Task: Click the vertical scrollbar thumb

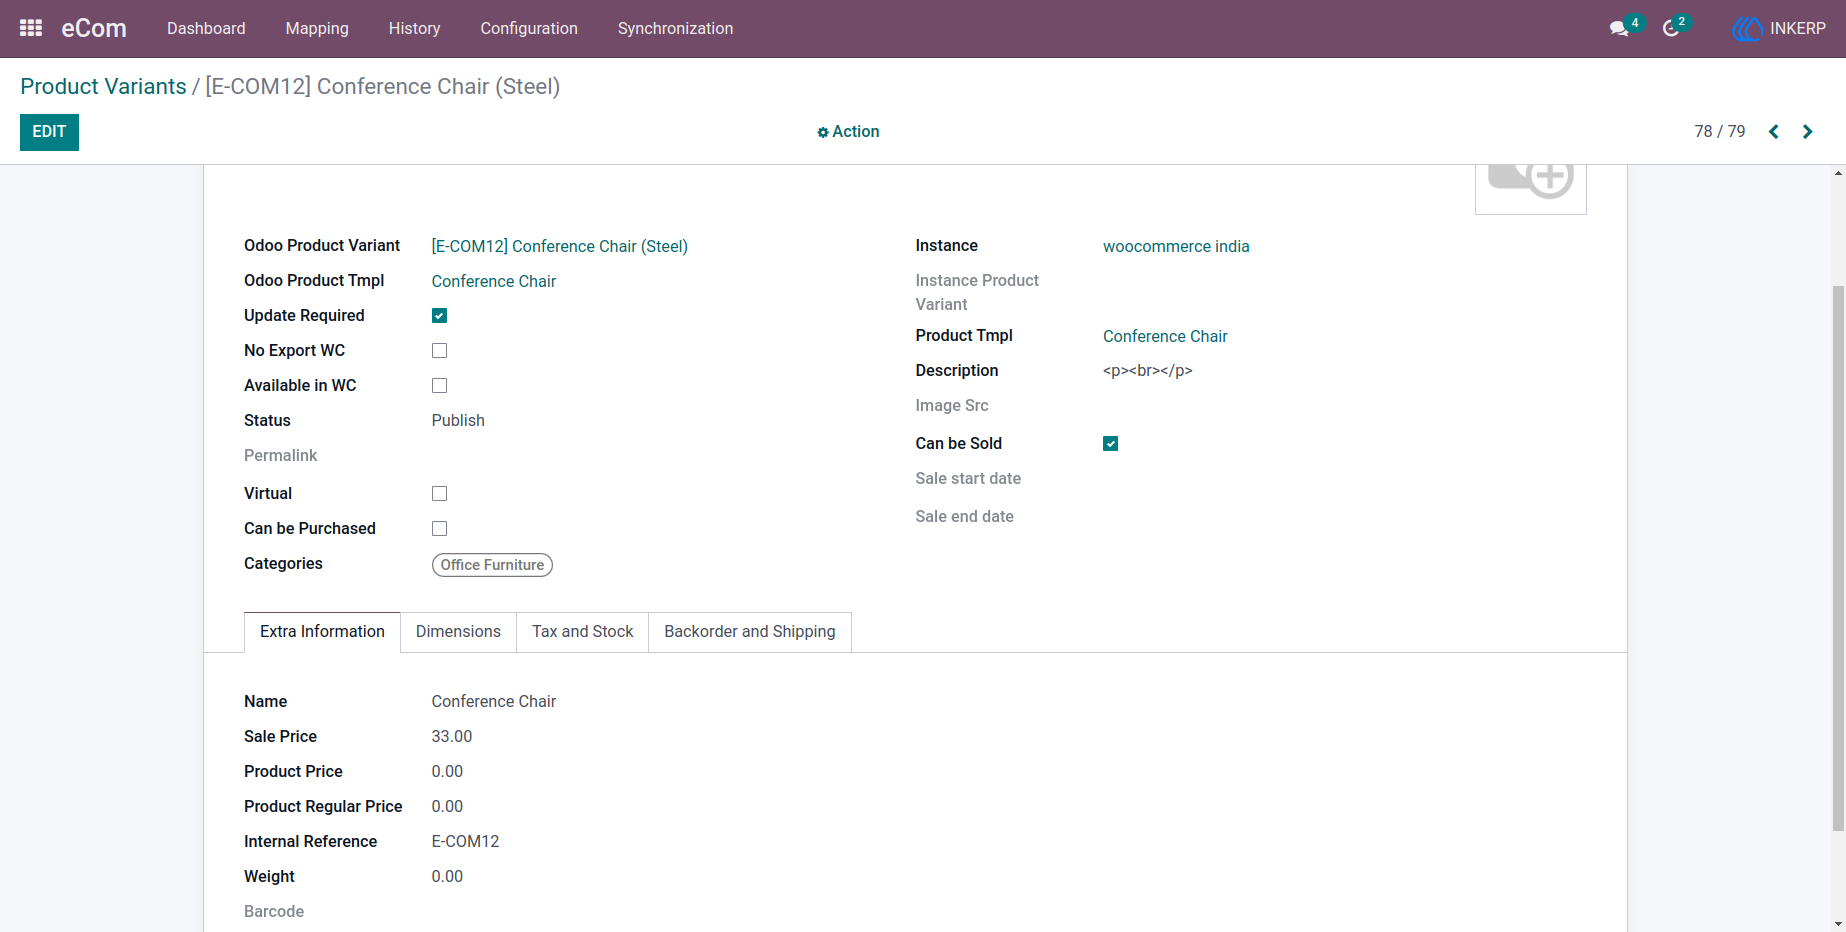Action: pyautogui.click(x=1838, y=558)
